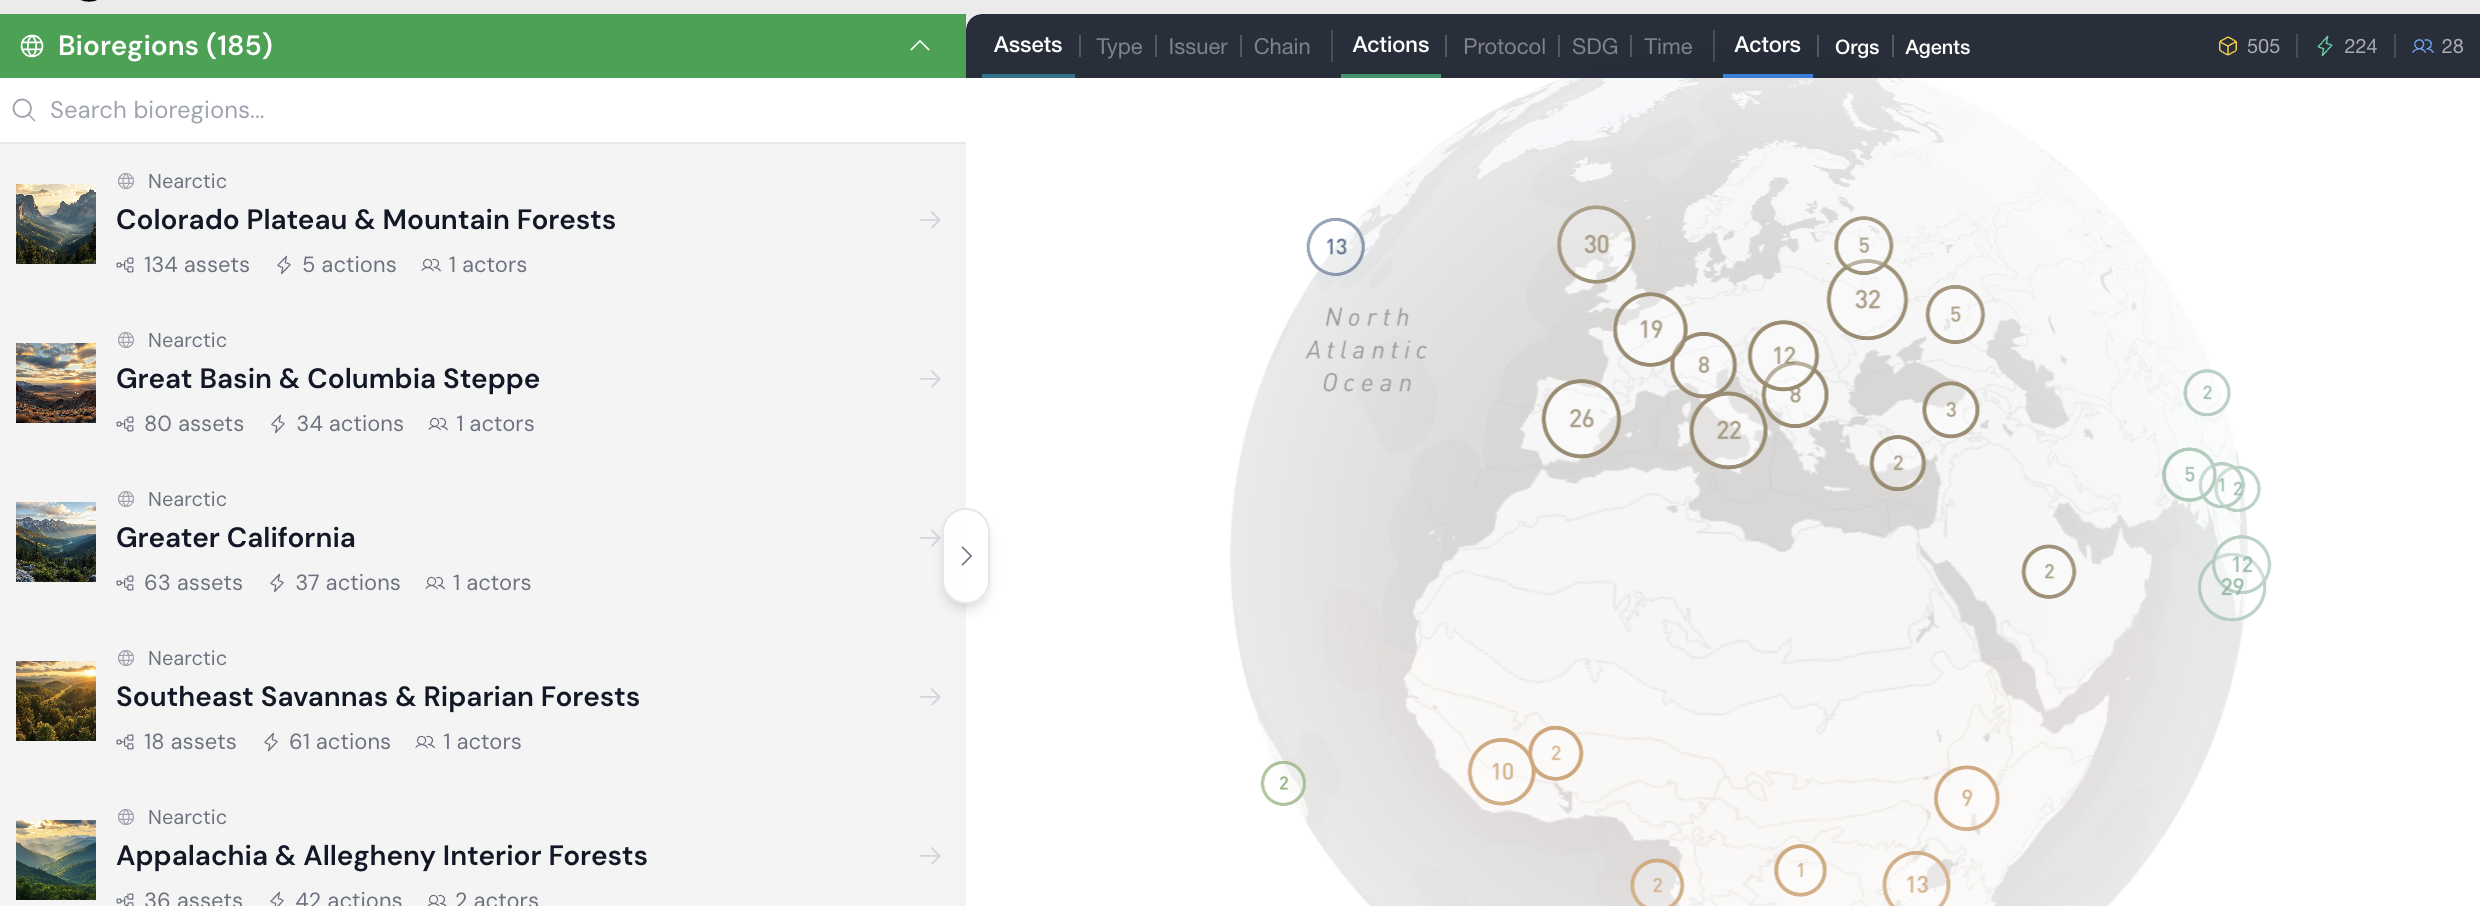Click arrow icon for Southeast Savannas & Riparian Forests
This screenshot has height=906, width=2480.
point(930,697)
